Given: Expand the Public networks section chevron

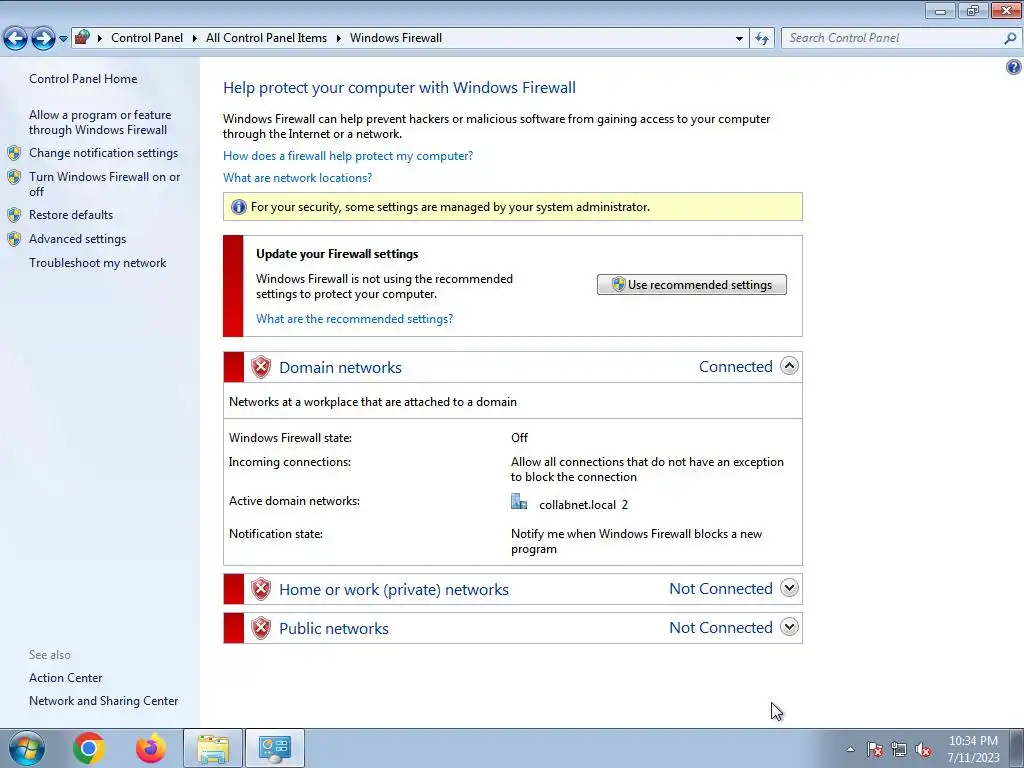Looking at the screenshot, I should tap(790, 628).
